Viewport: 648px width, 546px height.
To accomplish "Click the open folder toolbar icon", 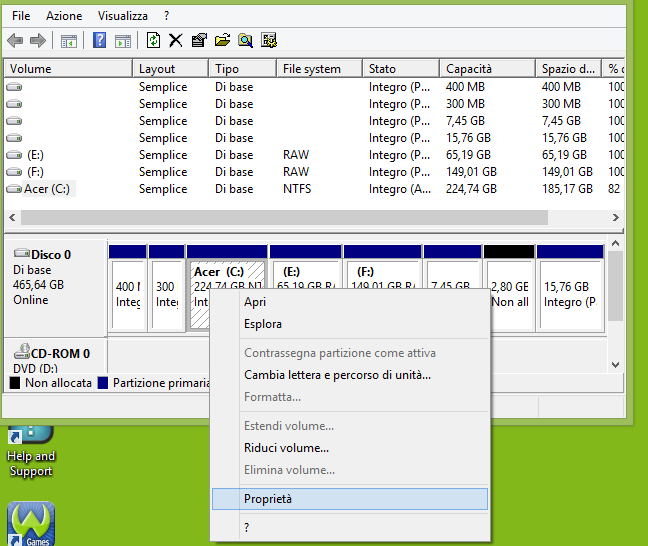I will click(x=222, y=40).
